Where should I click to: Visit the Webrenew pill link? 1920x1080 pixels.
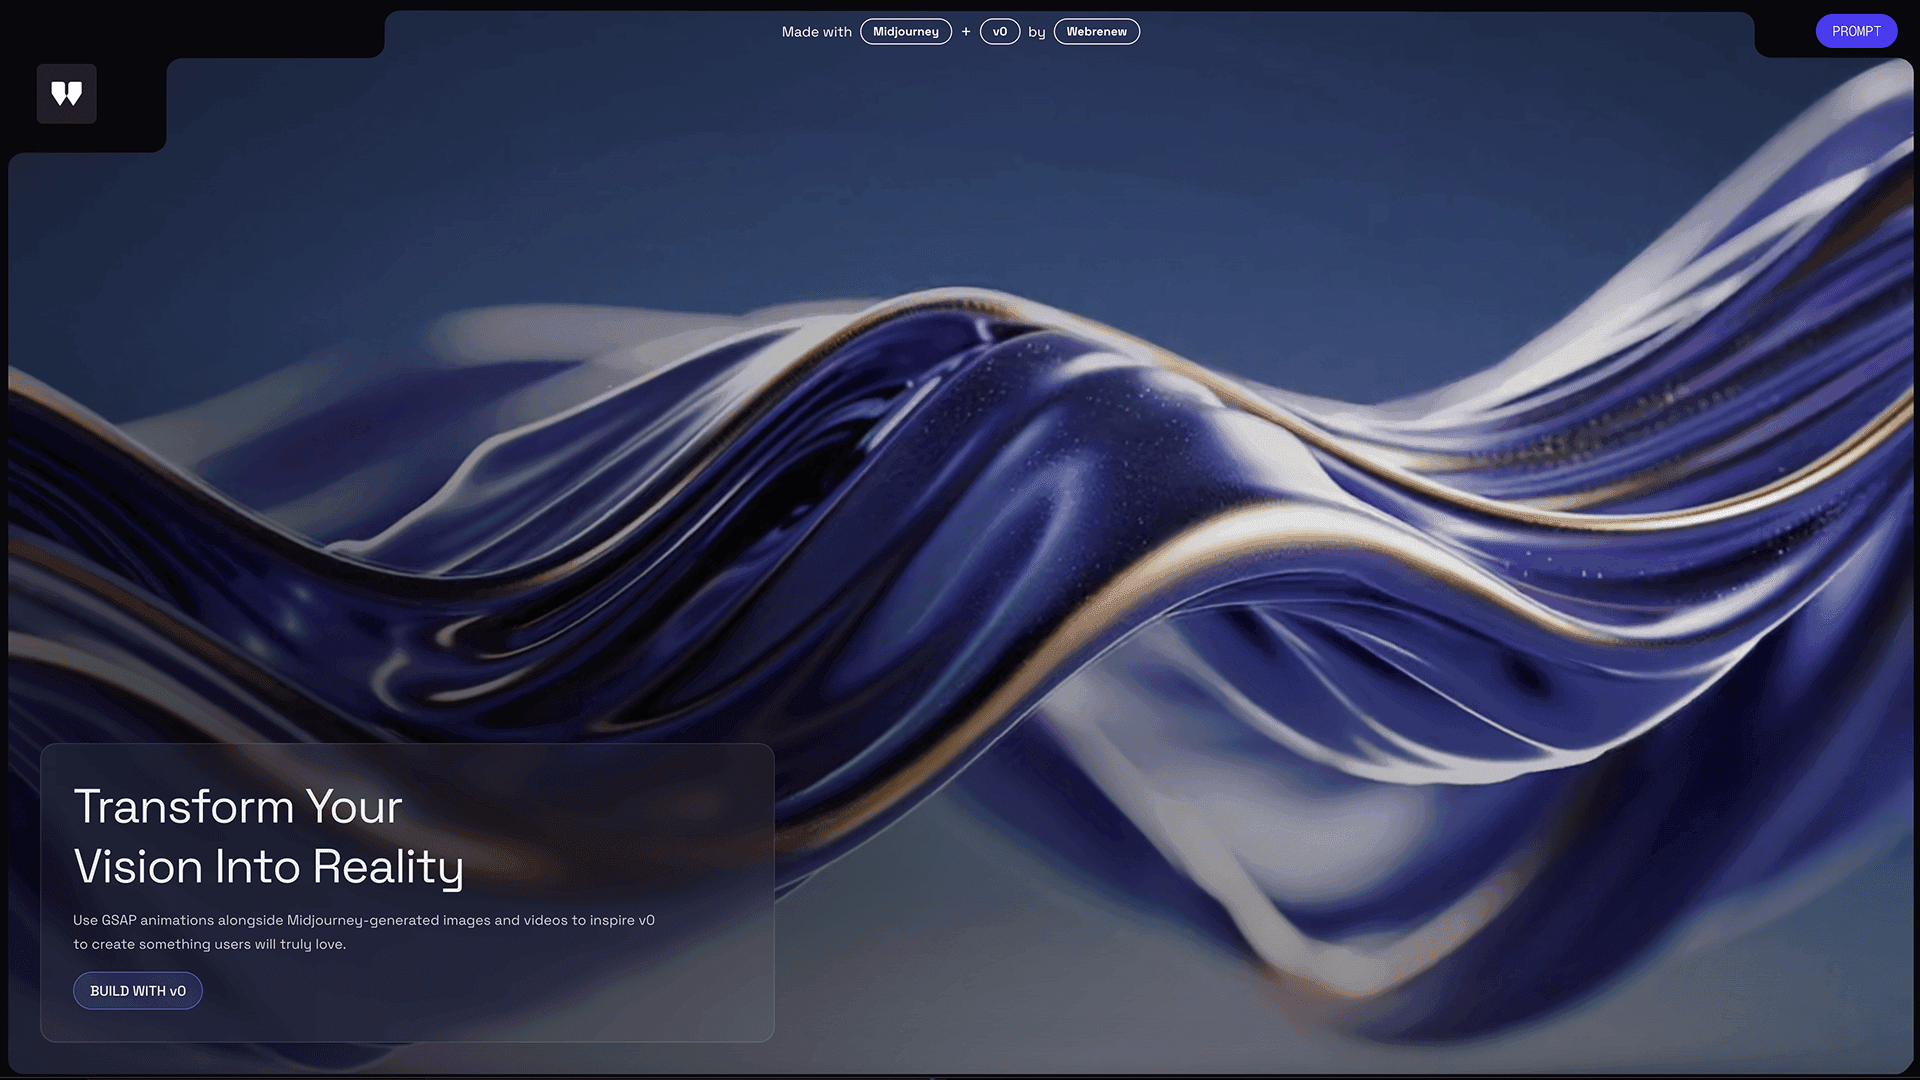(1096, 32)
